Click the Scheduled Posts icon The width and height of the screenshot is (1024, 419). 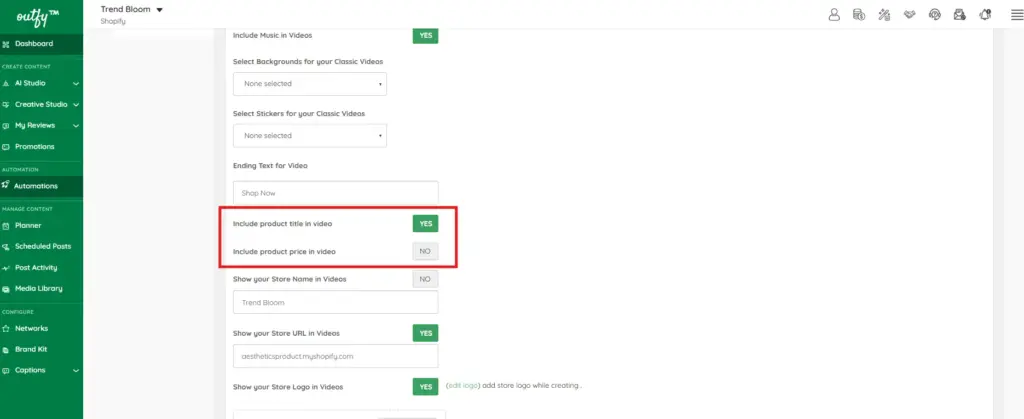[6, 247]
